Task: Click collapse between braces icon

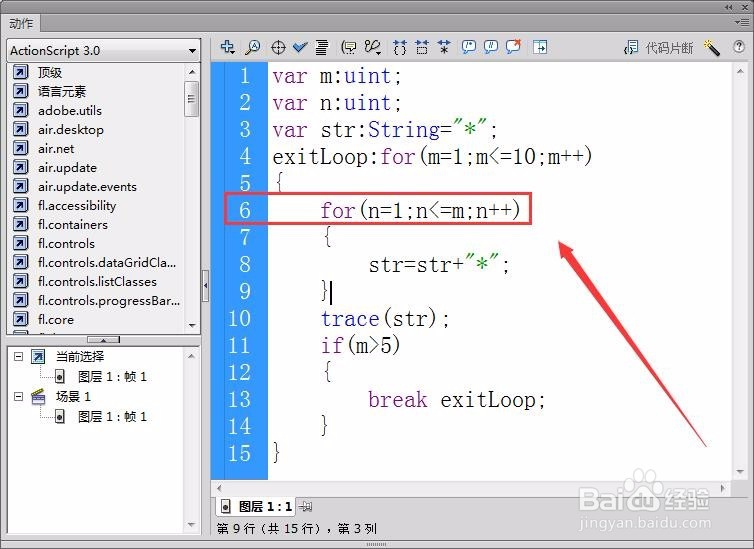Action: tap(400, 47)
